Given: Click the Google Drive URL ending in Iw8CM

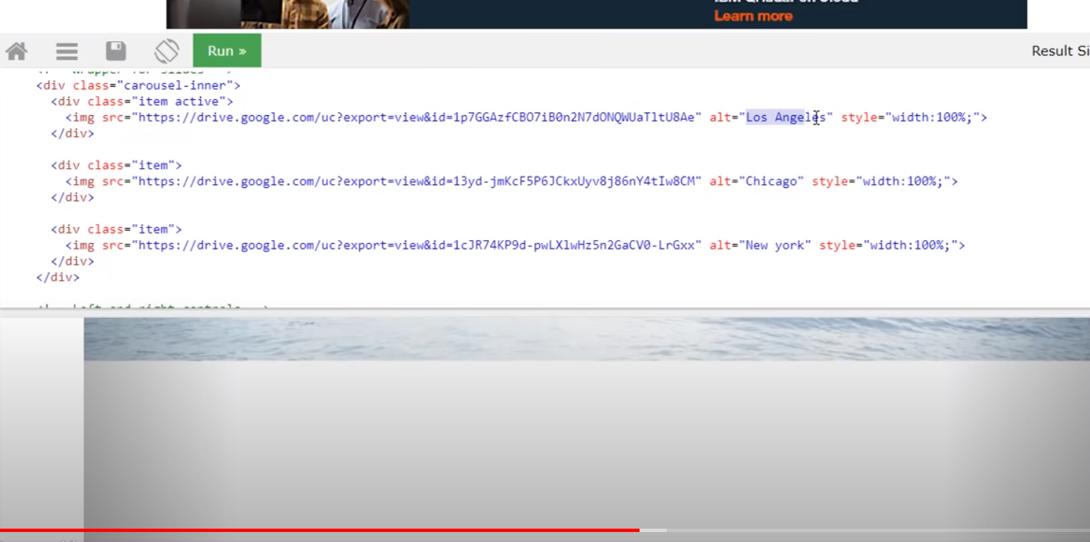Looking at the screenshot, I should pyautogui.click(x=416, y=181).
